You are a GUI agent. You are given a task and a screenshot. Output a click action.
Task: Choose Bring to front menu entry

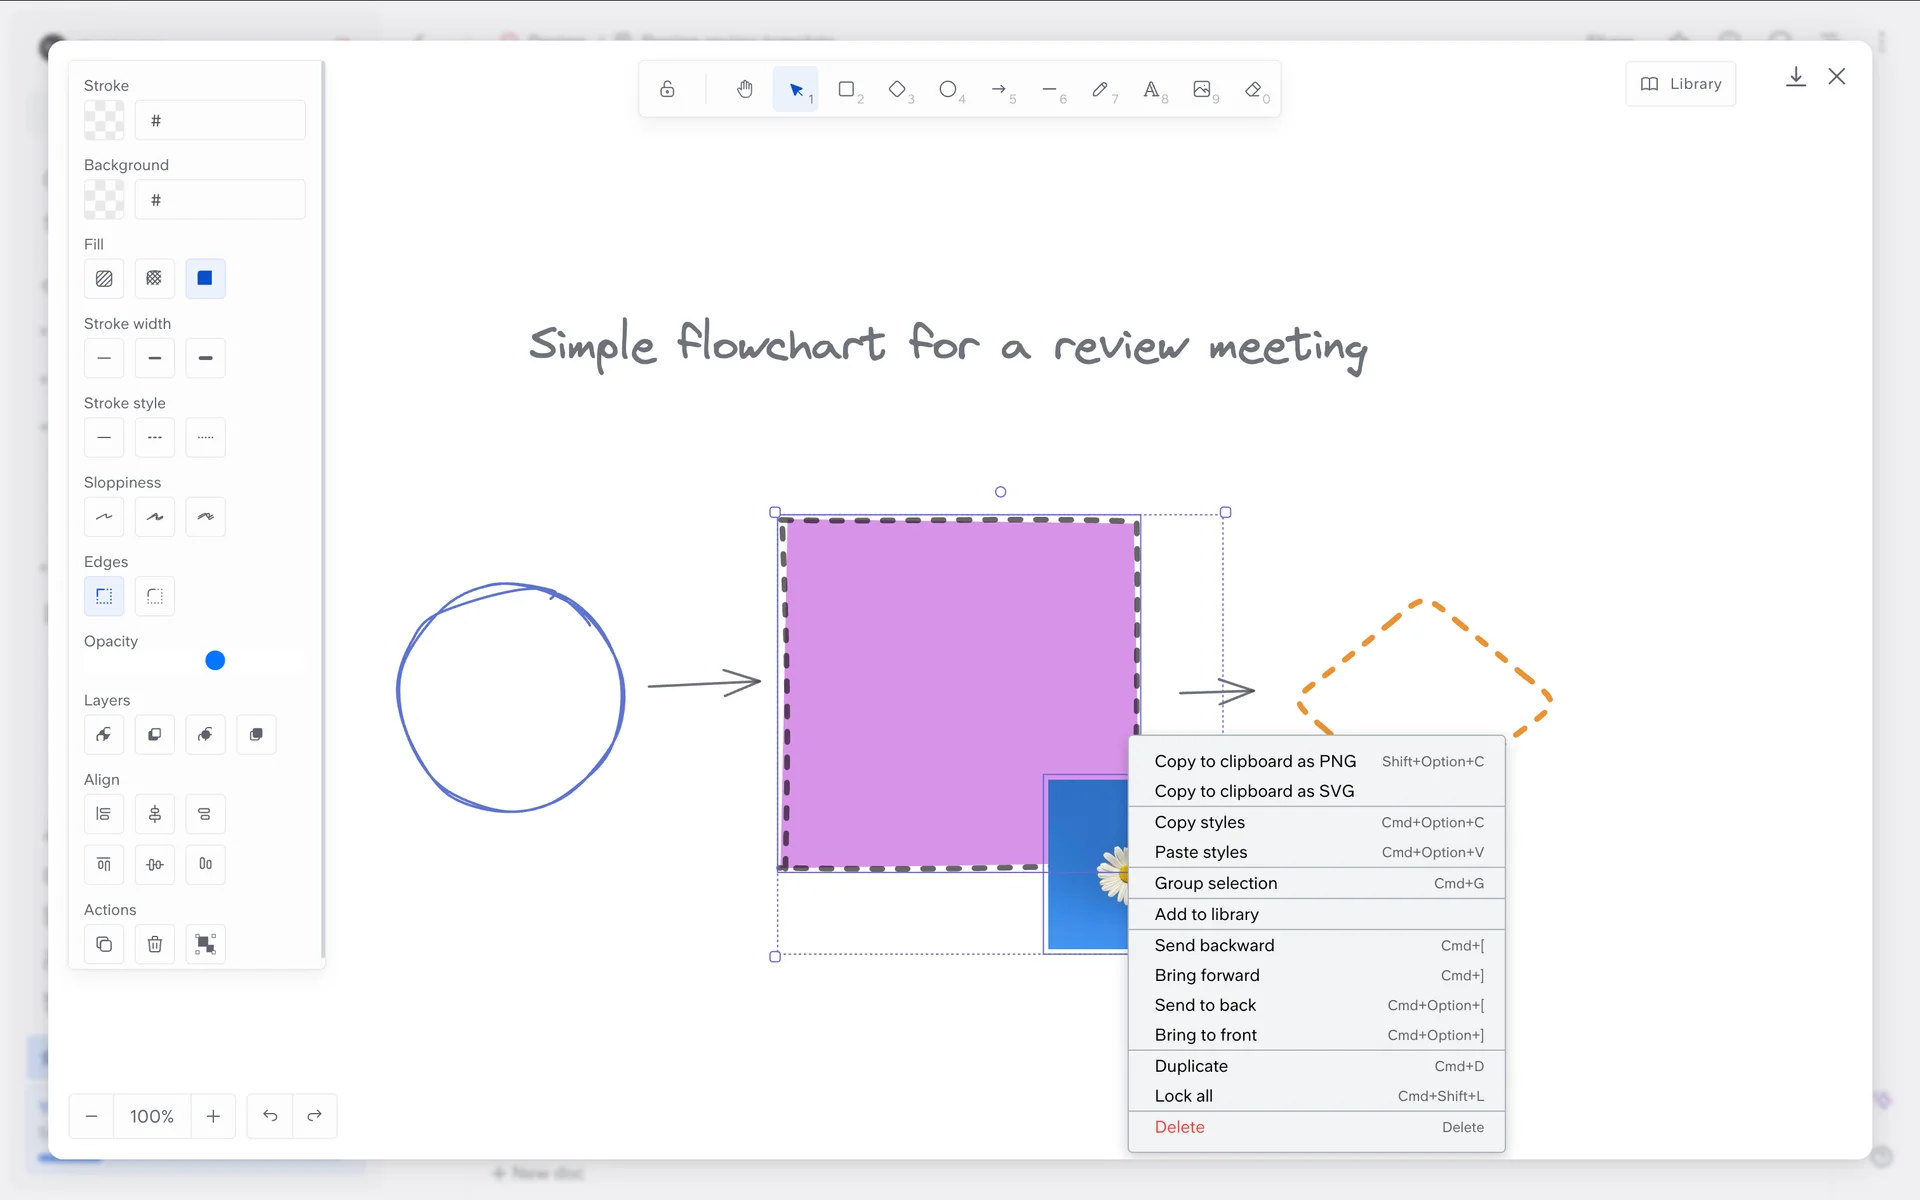click(x=1205, y=1035)
